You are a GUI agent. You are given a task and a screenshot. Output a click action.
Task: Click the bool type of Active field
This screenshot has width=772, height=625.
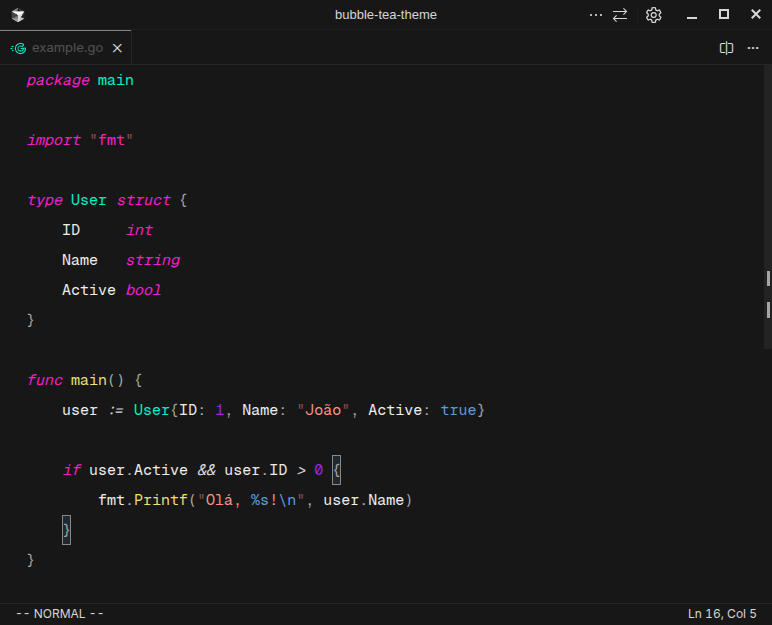click(143, 290)
